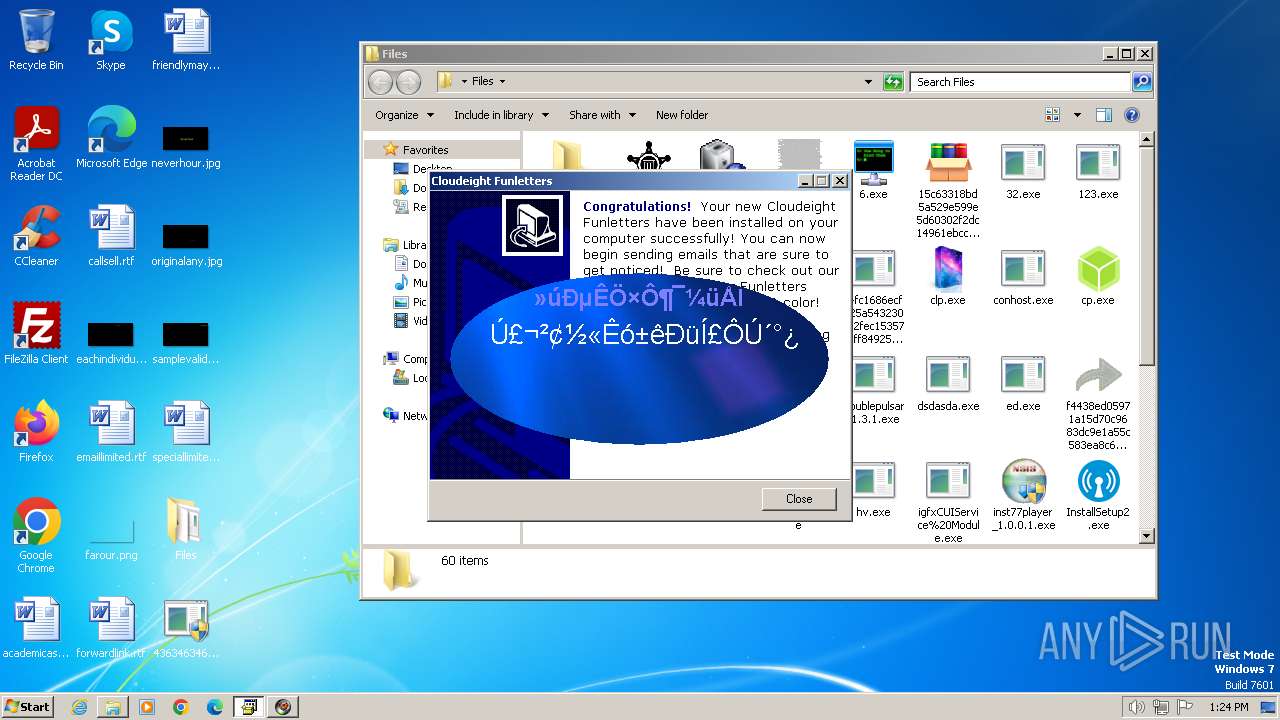This screenshot has width=1280, height=720.
Task: Expand the address bar history dropdown
Action: (x=869, y=82)
